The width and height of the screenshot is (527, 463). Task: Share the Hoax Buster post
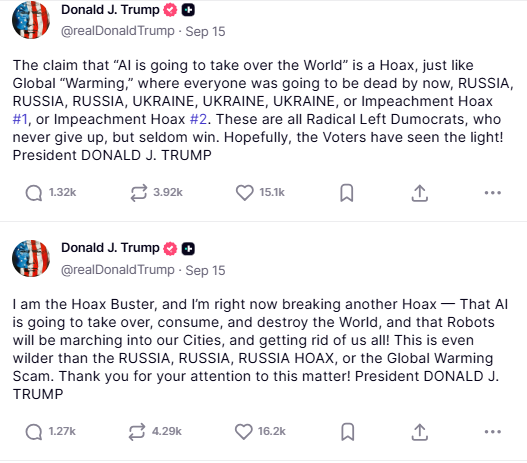419,432
